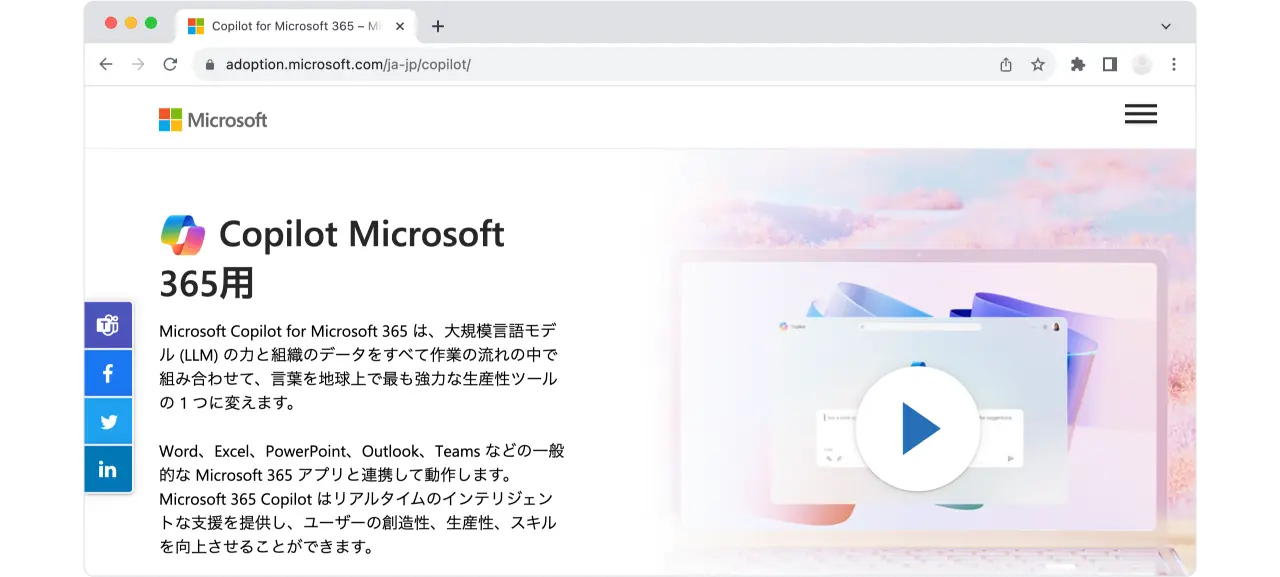Share page on Twitter
Image resolution: width=1280 pixels, height=577 pixels.
pos(108,421)
